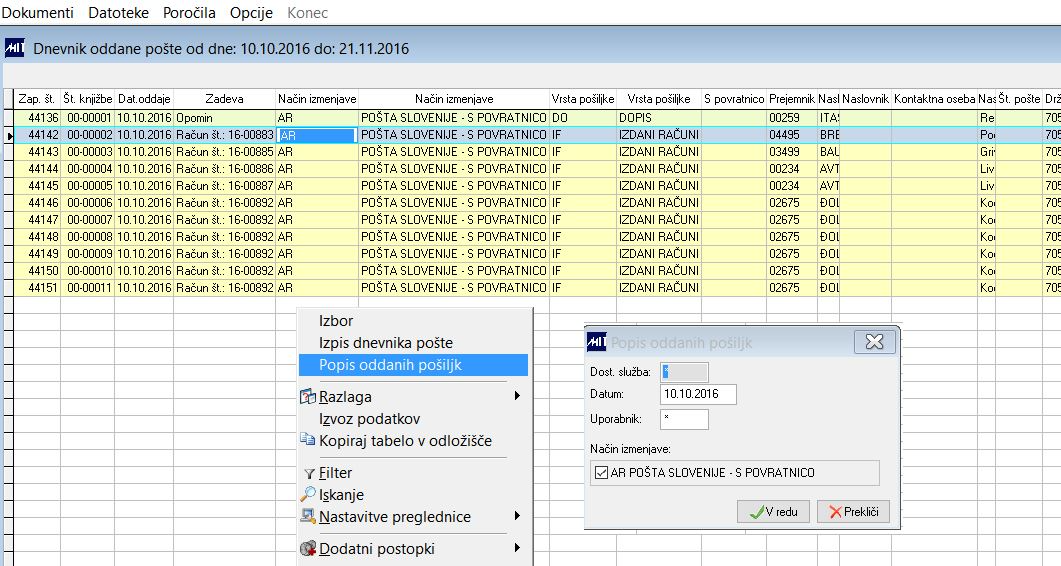Click the highlighted AR edit cell
The width and height of the screenshot is (1061, 566).
click(317, 135)
